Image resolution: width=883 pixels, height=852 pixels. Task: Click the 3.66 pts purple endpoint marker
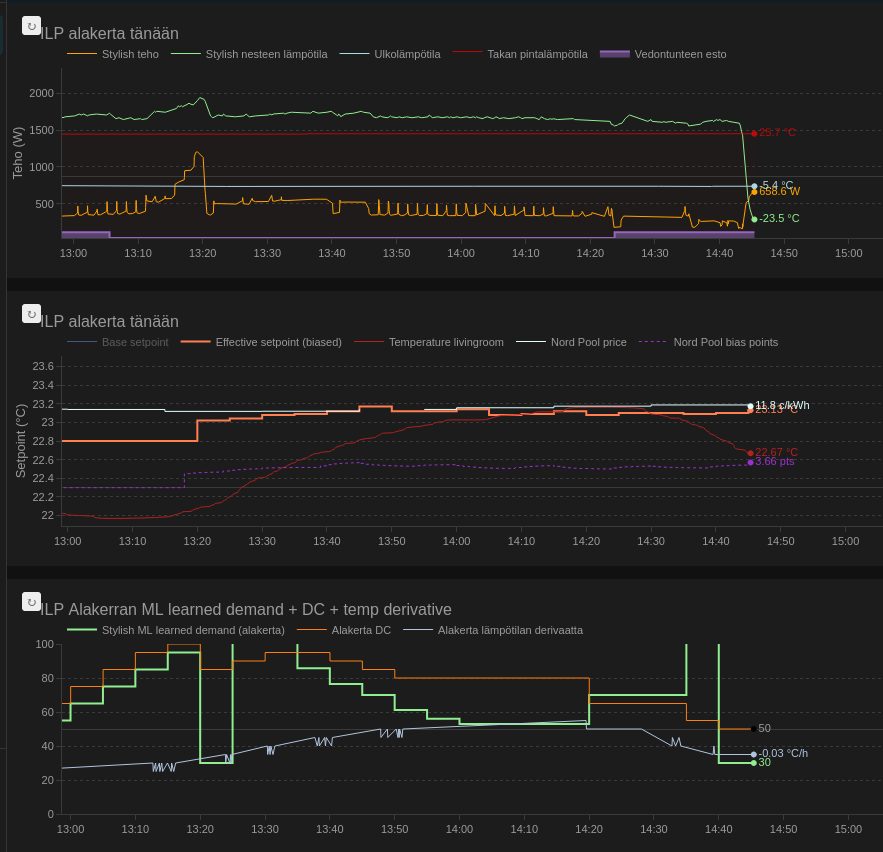[x=750, y=462]
